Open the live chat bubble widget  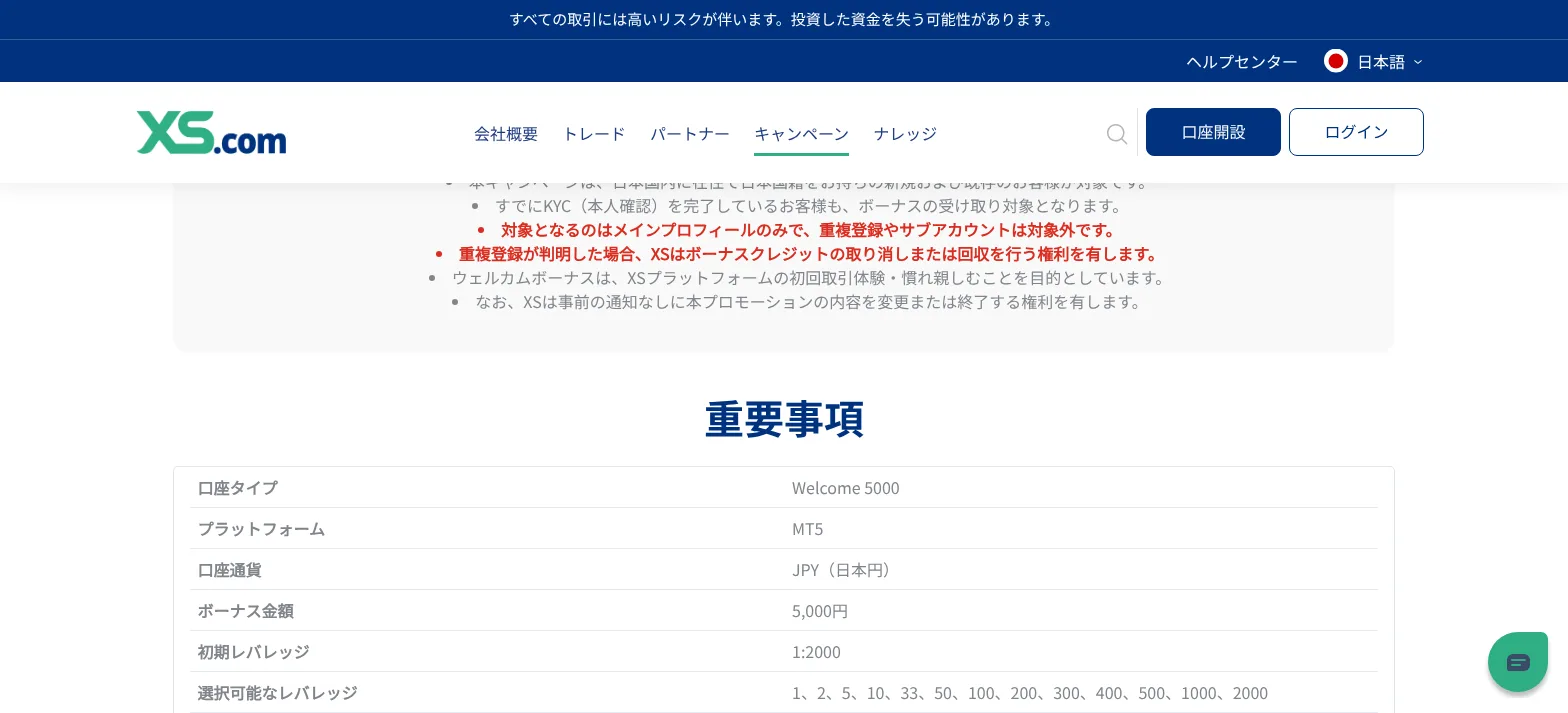click(1518, 662)
